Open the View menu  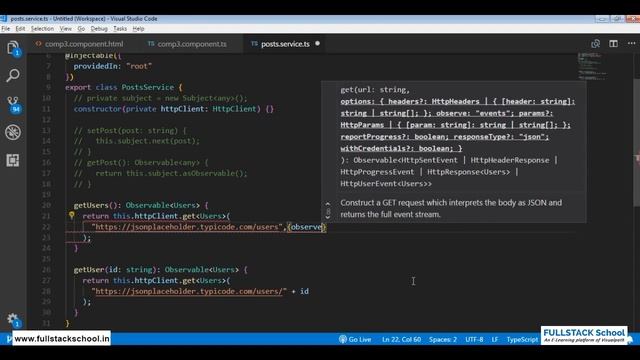click(x=65, y=29)
